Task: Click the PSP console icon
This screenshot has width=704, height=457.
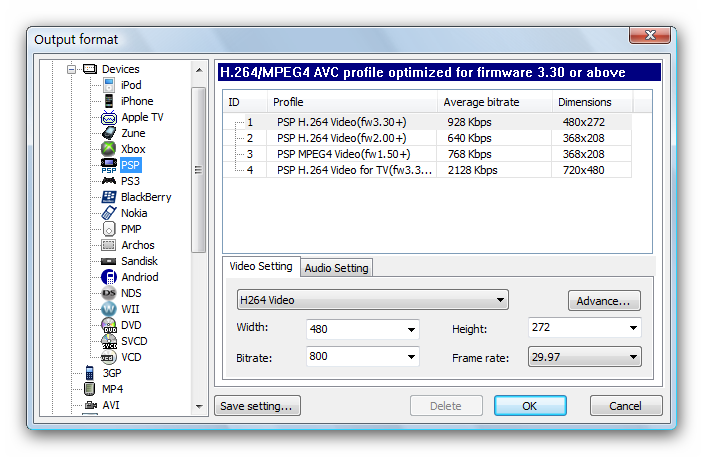Action: [x=109, y=165]
